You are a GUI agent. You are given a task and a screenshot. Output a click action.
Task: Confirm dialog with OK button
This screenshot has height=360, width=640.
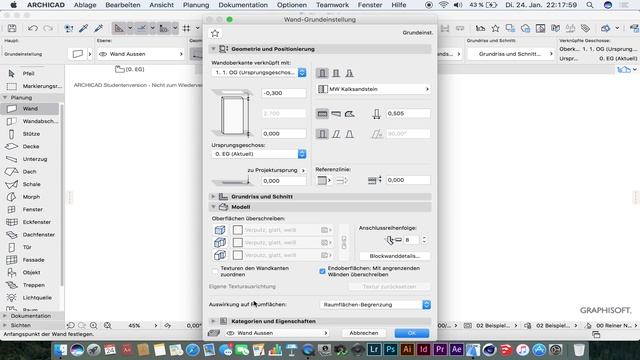point(412,333)
